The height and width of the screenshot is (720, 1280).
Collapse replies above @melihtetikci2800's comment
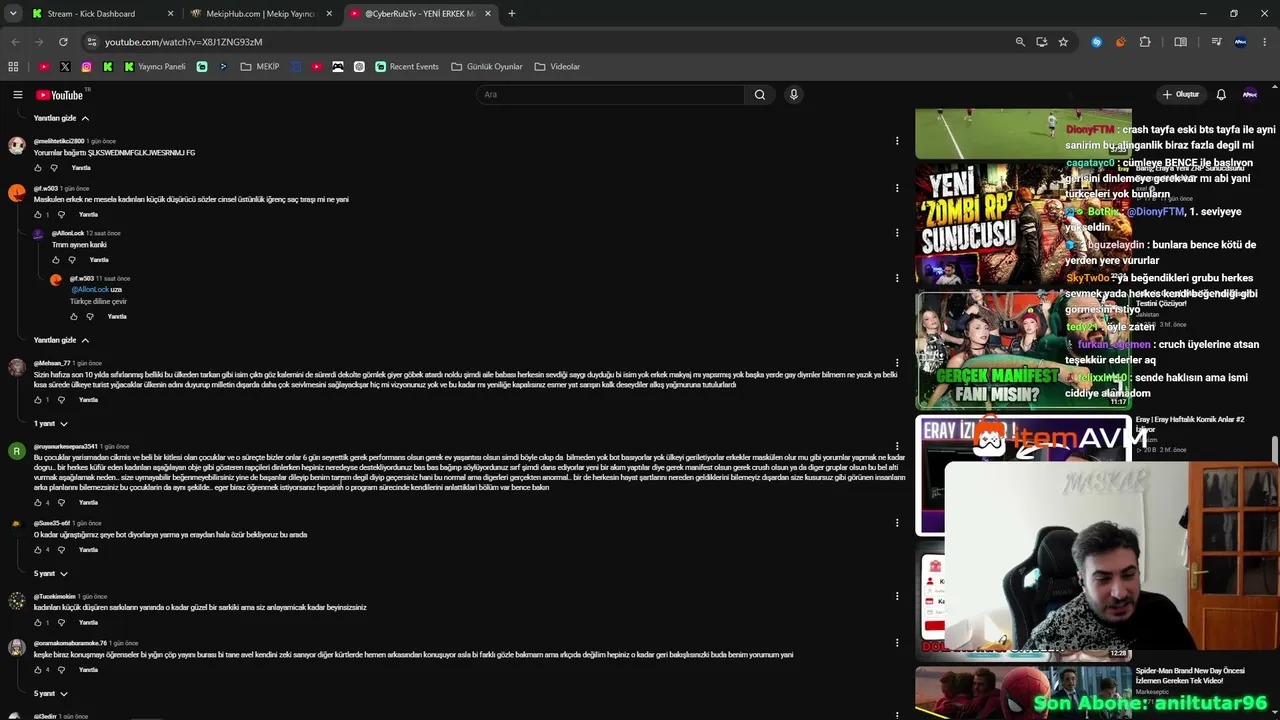pos(62,118)
